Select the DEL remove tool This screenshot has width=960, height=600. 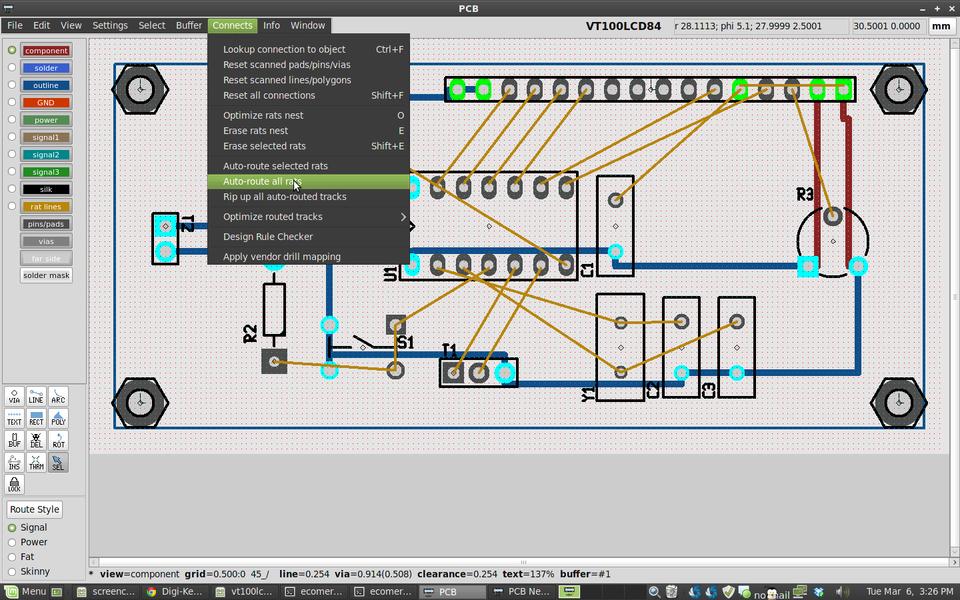click(36, 439)
